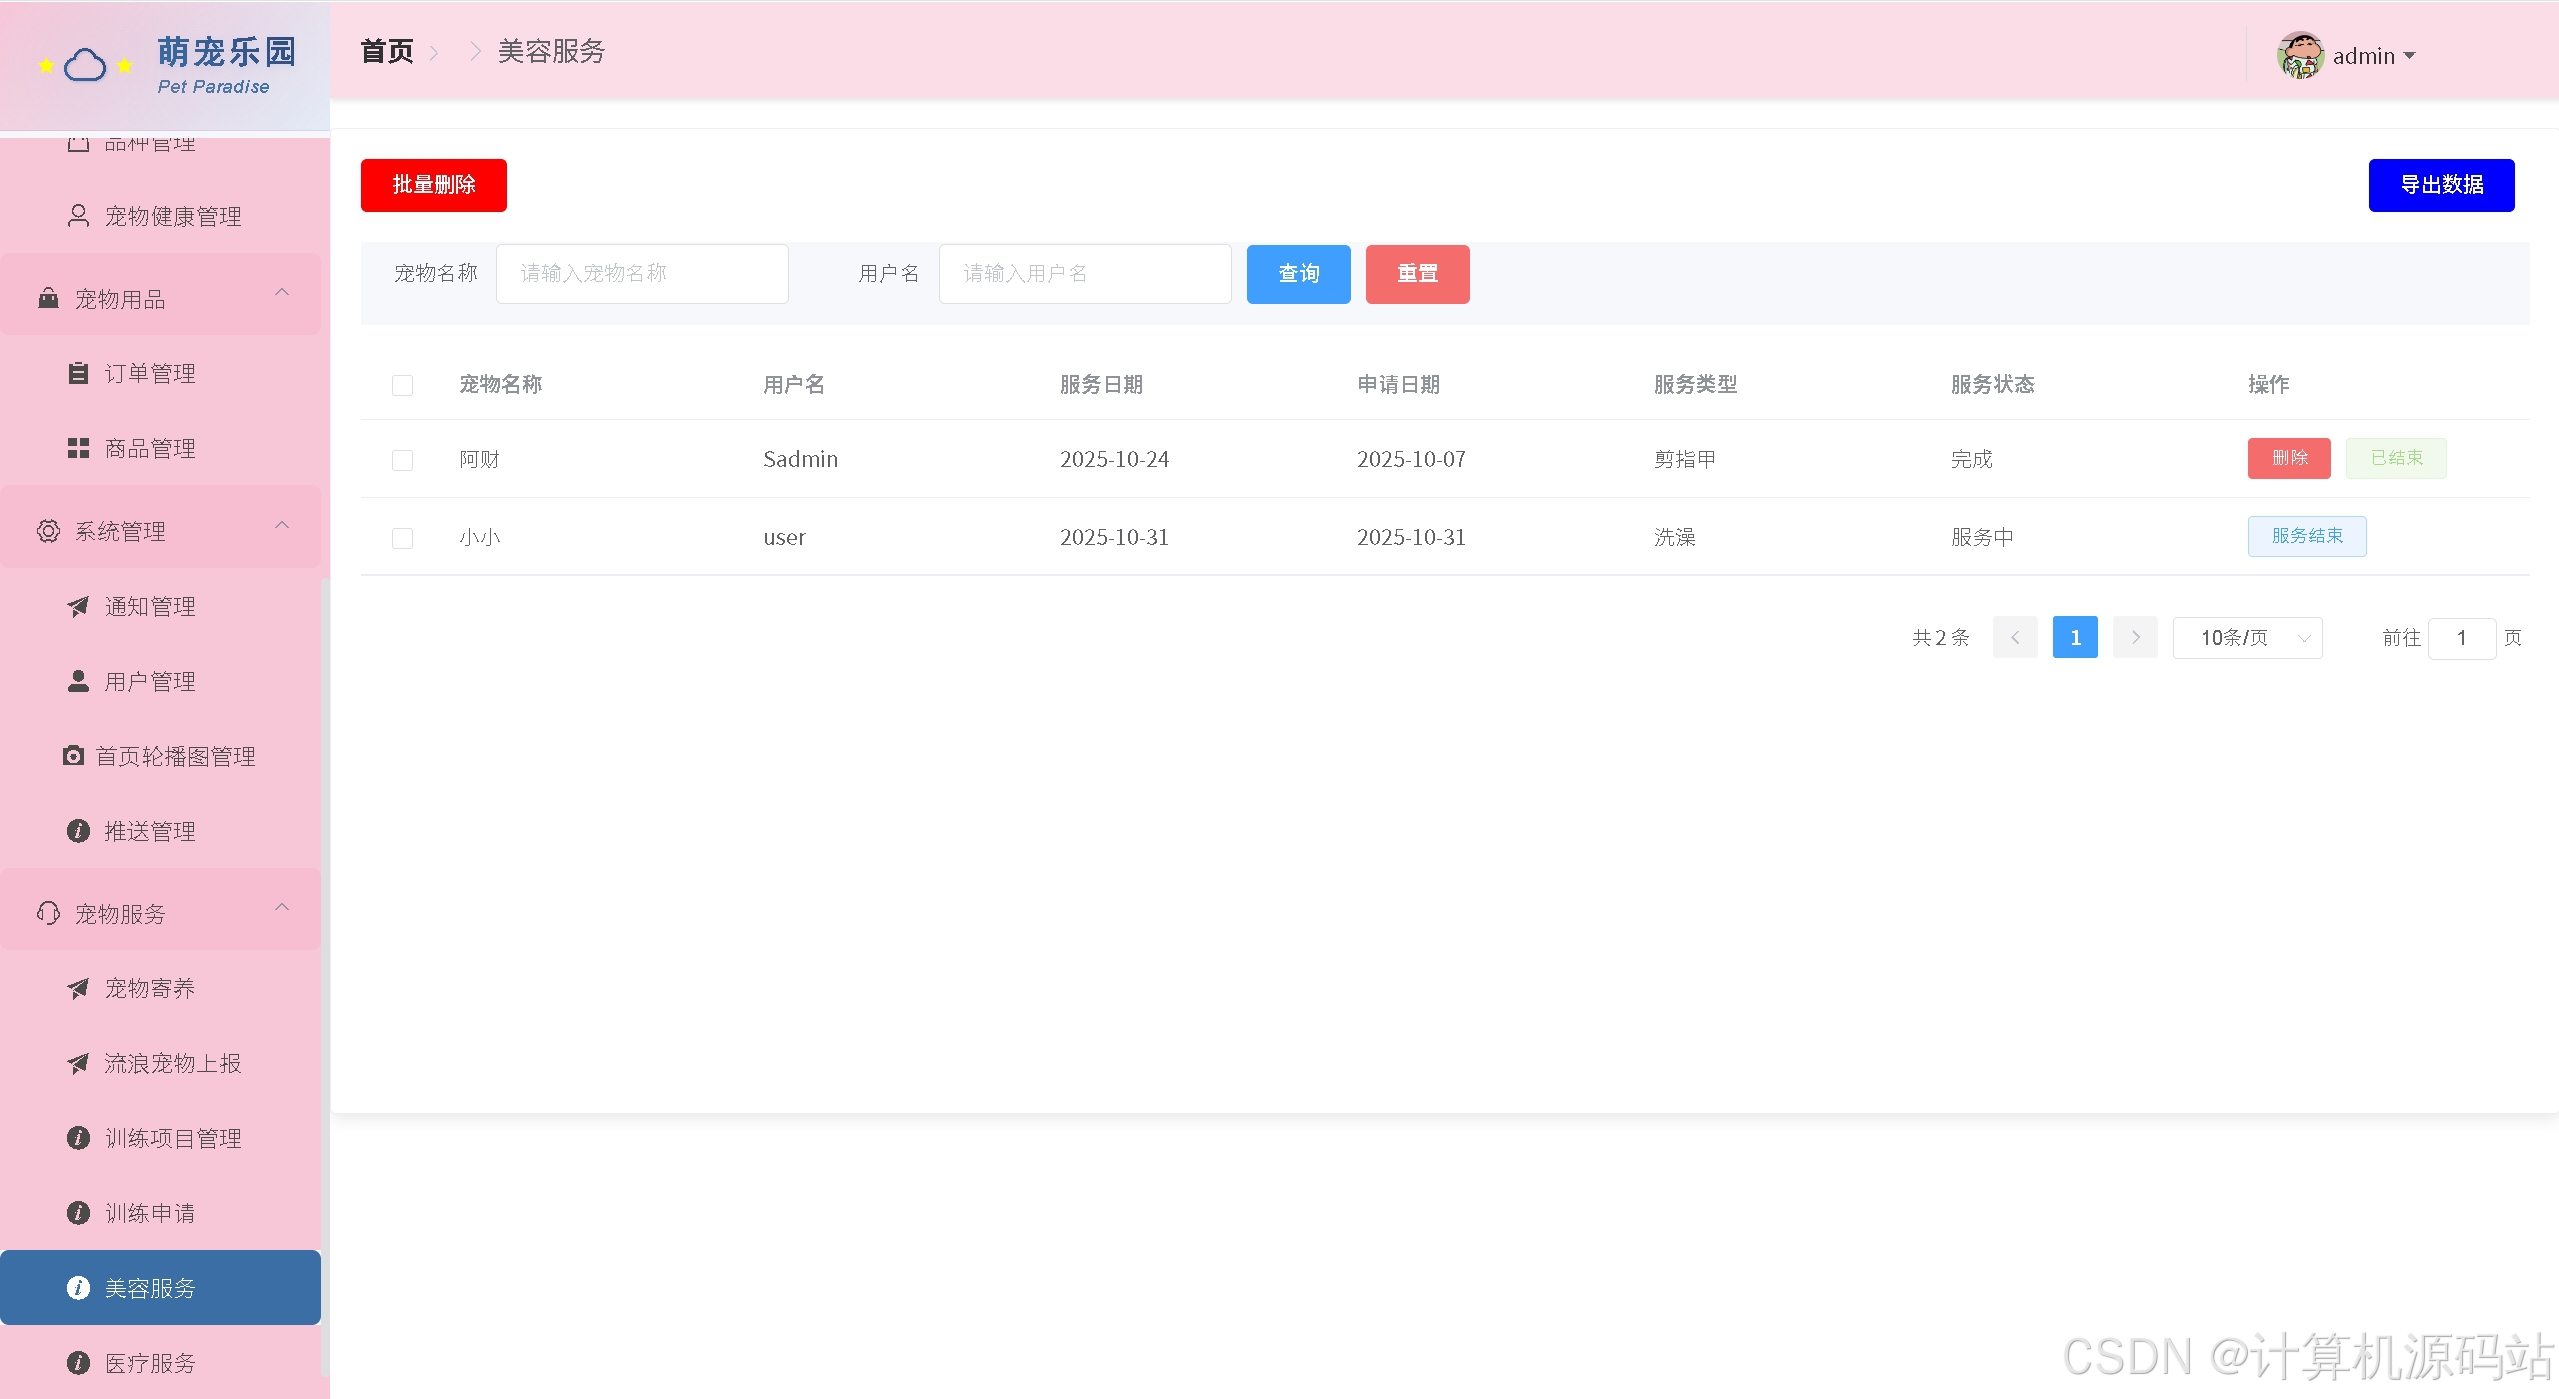Click the info icon beside 训练项目管理
Viewport: 2559px width, 1399px height.
click(x=78, y=1138)
